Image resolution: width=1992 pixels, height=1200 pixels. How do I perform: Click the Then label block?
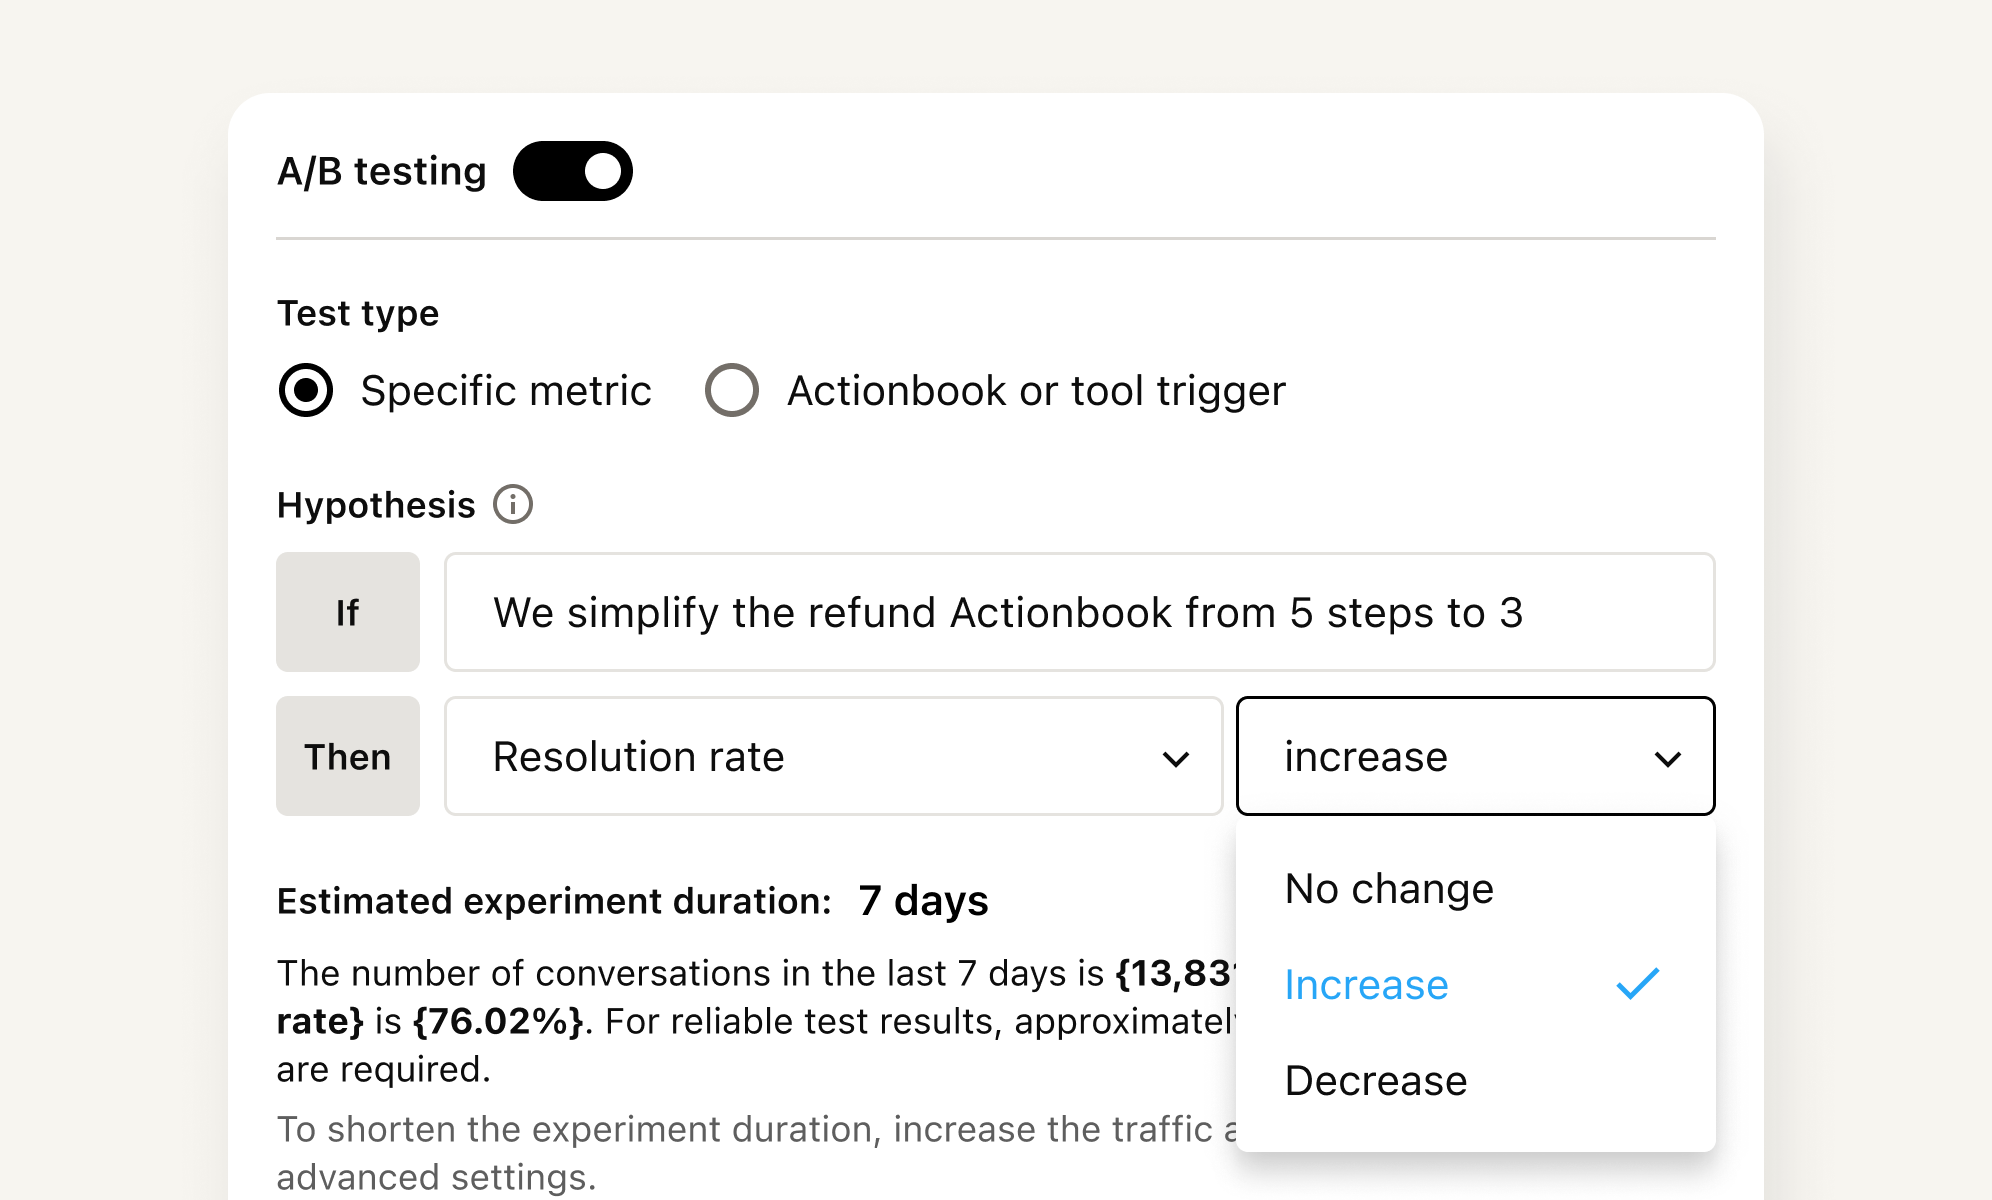click(348, 756)
